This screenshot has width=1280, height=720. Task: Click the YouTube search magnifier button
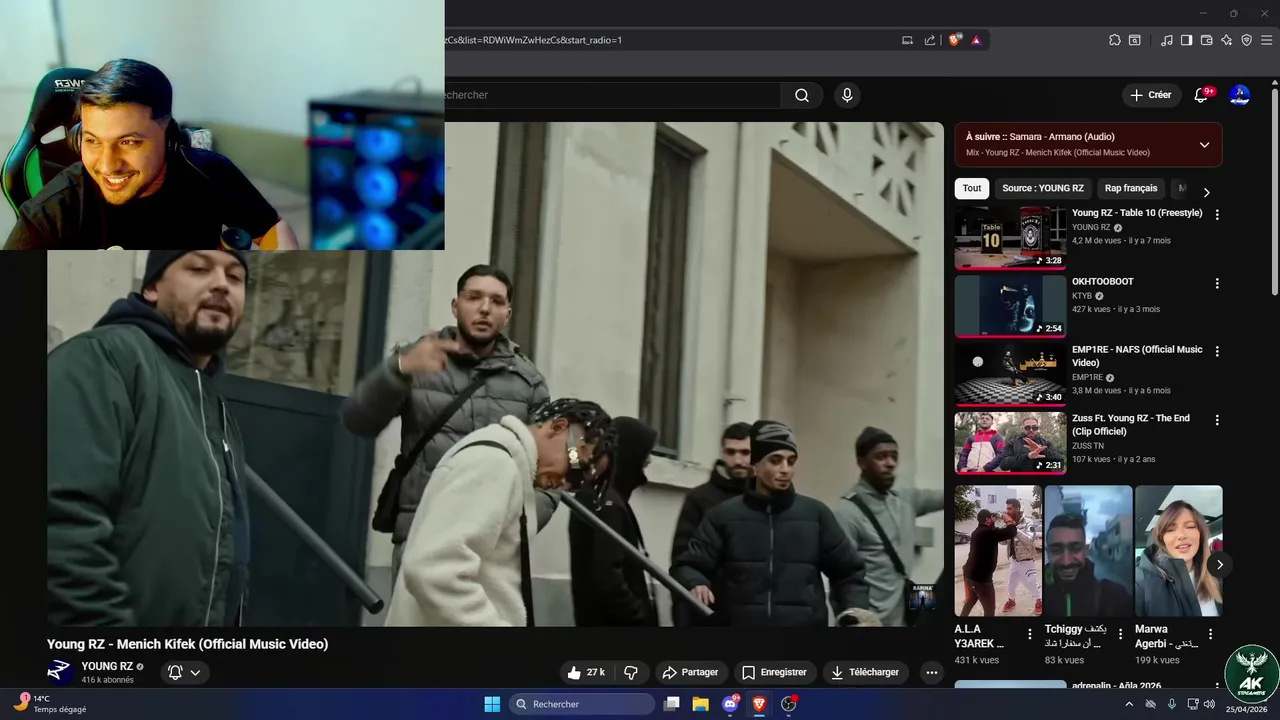point(802,95)
